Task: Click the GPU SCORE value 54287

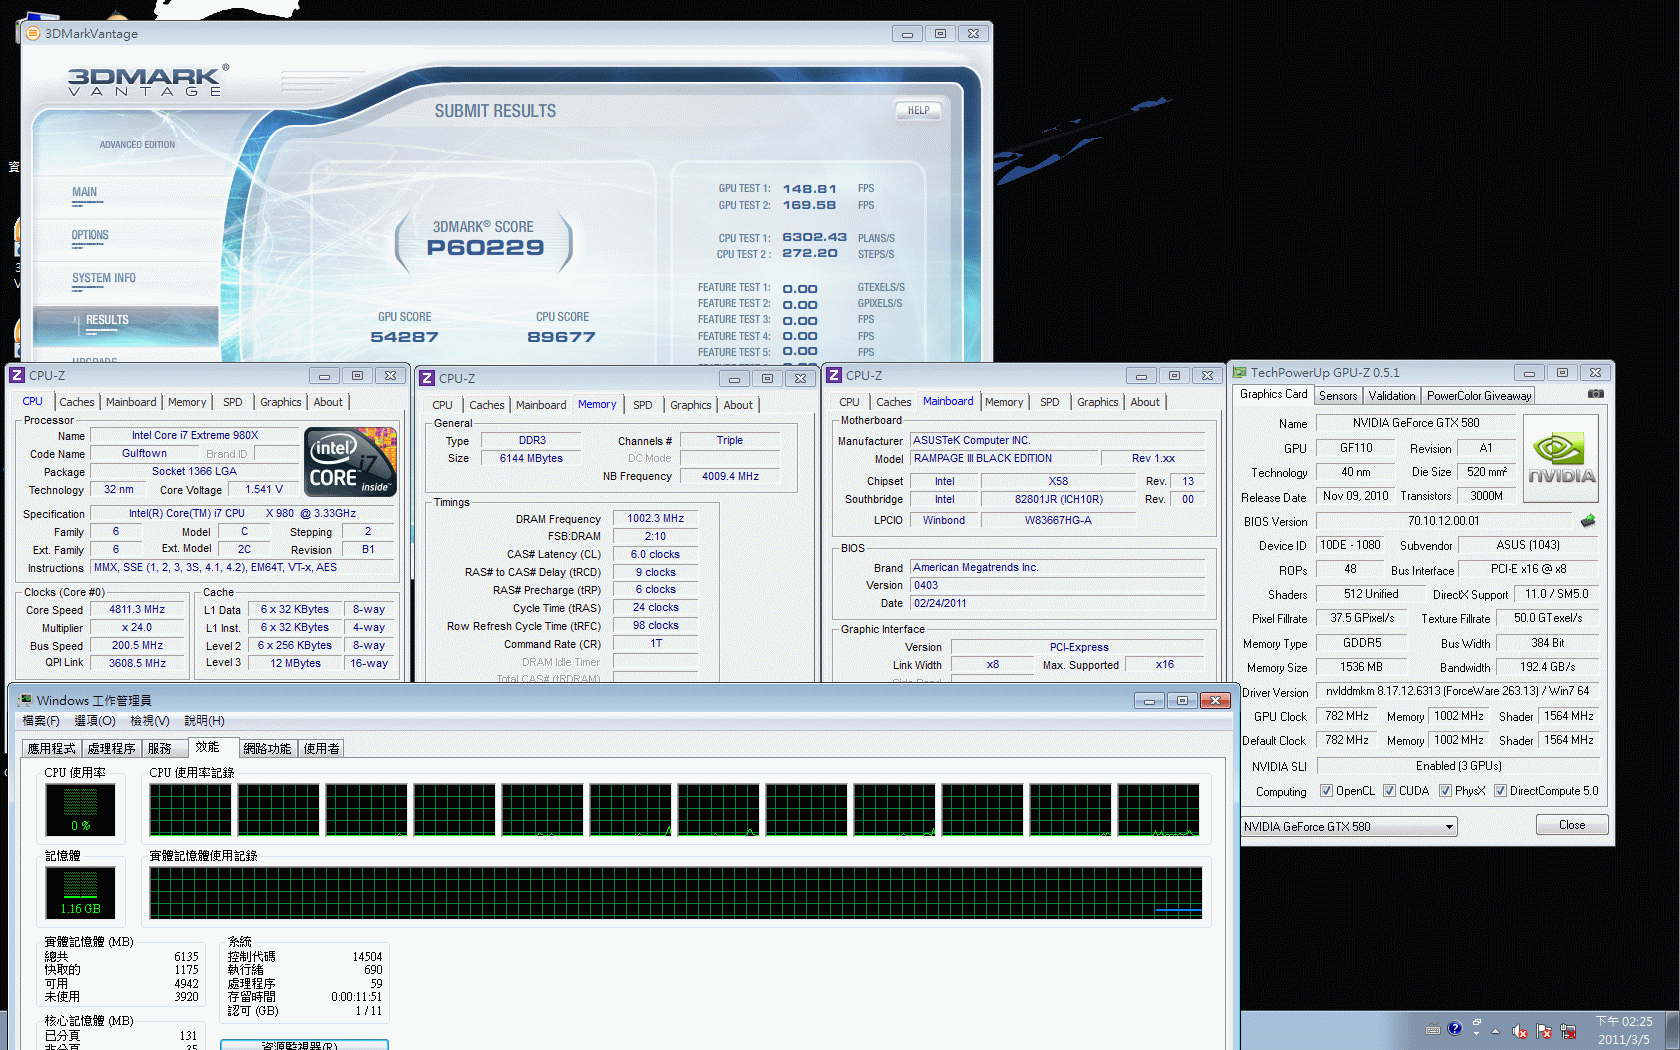Action: [x=404, y=338]
